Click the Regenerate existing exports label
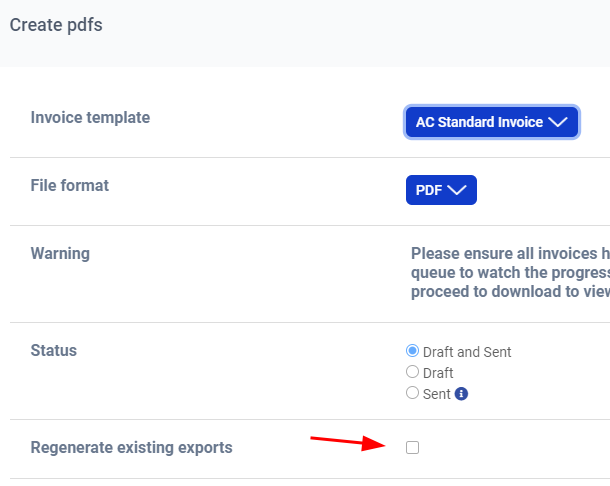The image size is (610, 486). (131, 447)
